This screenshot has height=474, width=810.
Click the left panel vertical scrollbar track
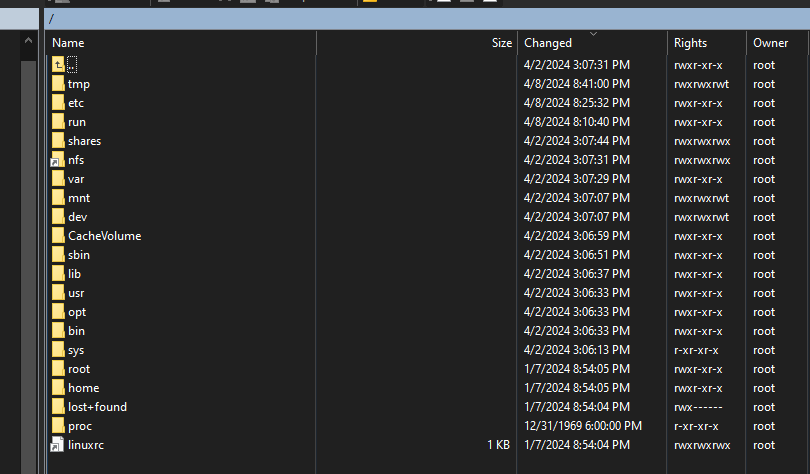(x=28, y=267)
